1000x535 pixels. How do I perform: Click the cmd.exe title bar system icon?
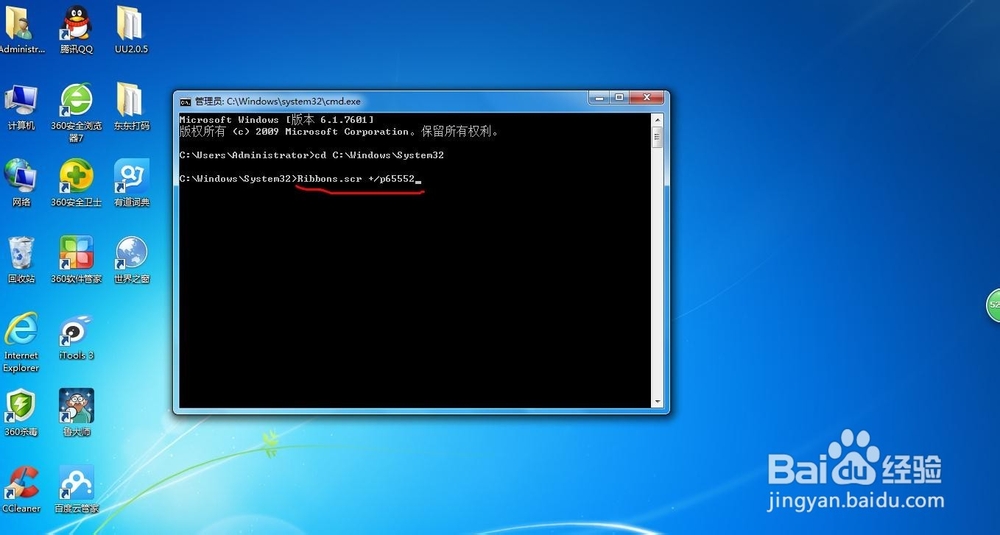pos(185,101)
